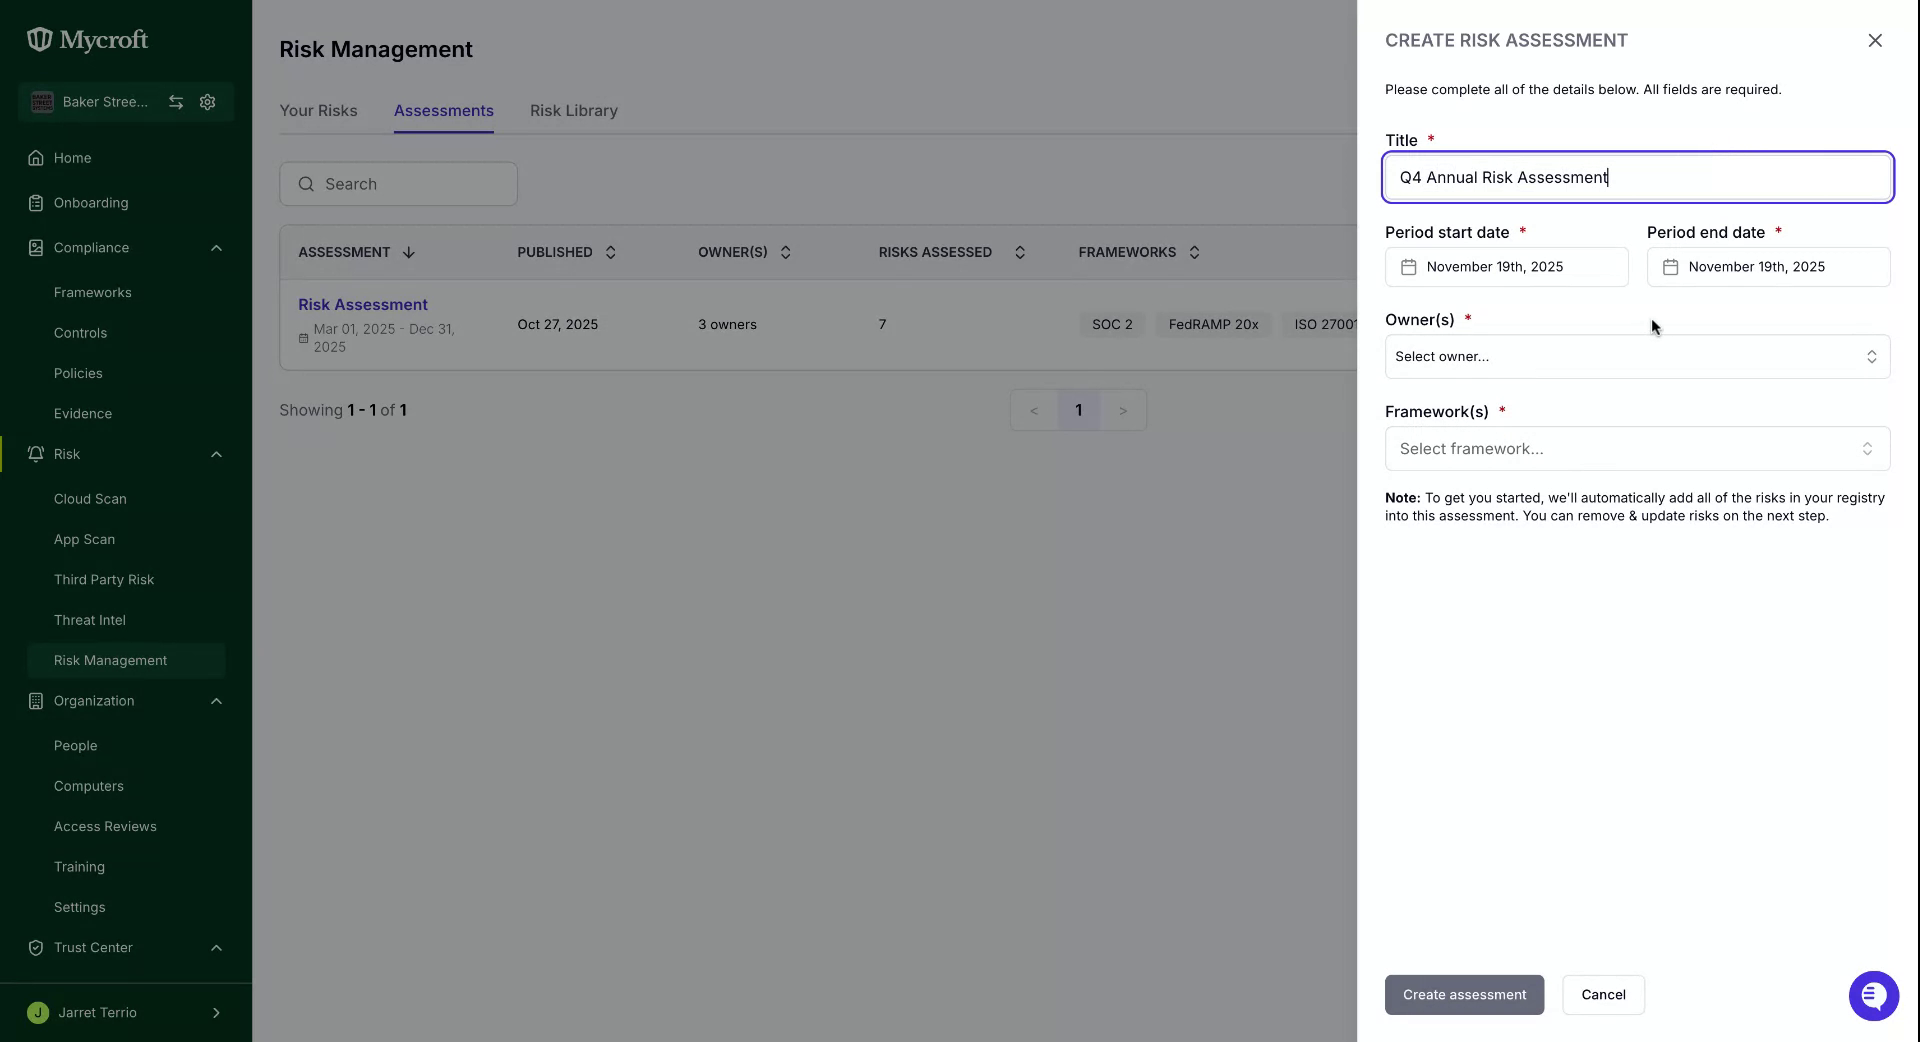
Task: Toggle sort on Published column
Action: [x=611, y=252]
